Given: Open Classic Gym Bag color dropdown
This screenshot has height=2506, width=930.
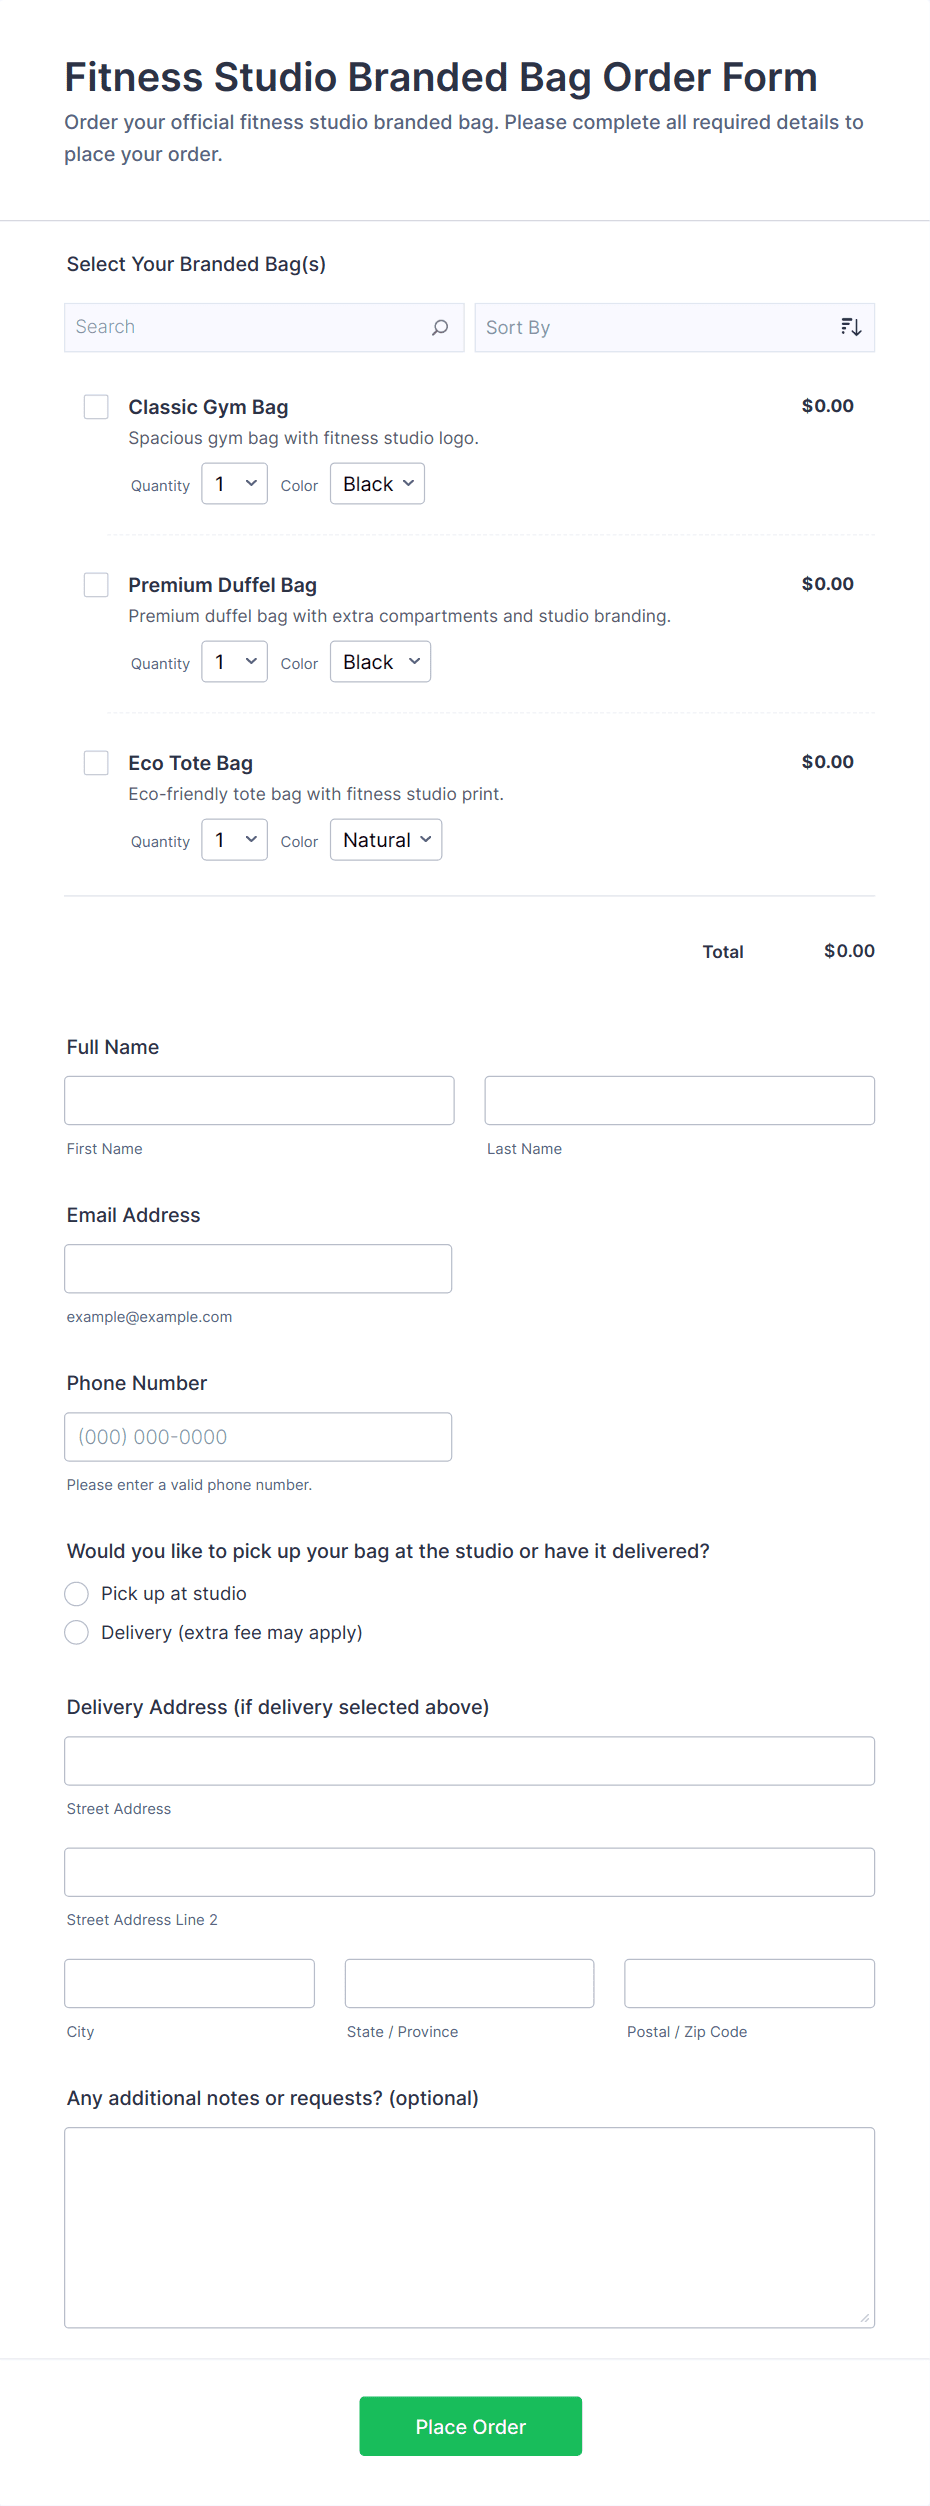Looking at the screenshot, I should pos(377,484).
